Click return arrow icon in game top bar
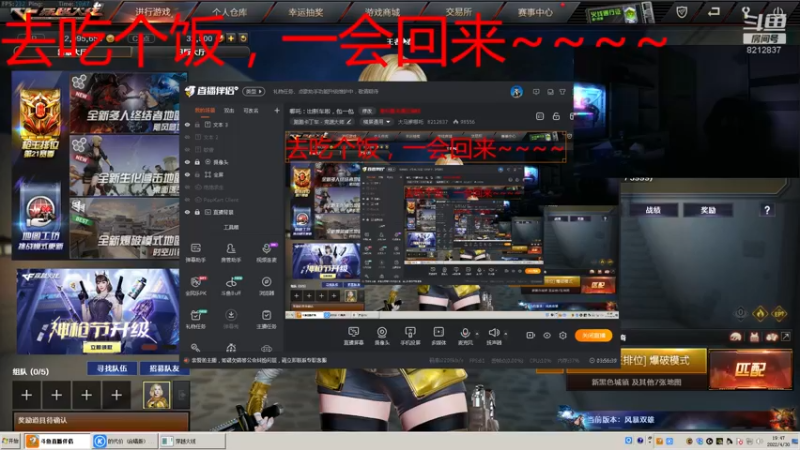Viewport: 800px width, 450px height. [x=714, y=11]
